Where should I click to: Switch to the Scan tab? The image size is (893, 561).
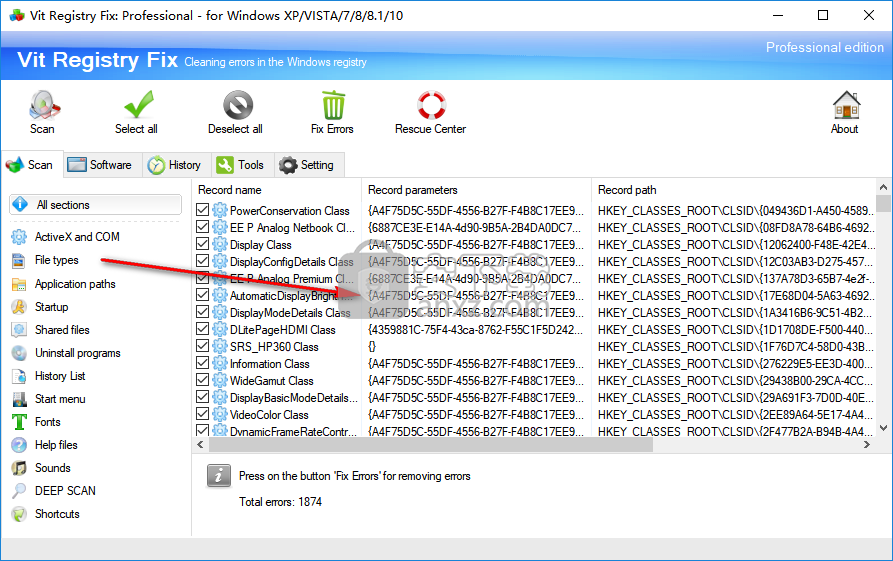pos(32,165)
